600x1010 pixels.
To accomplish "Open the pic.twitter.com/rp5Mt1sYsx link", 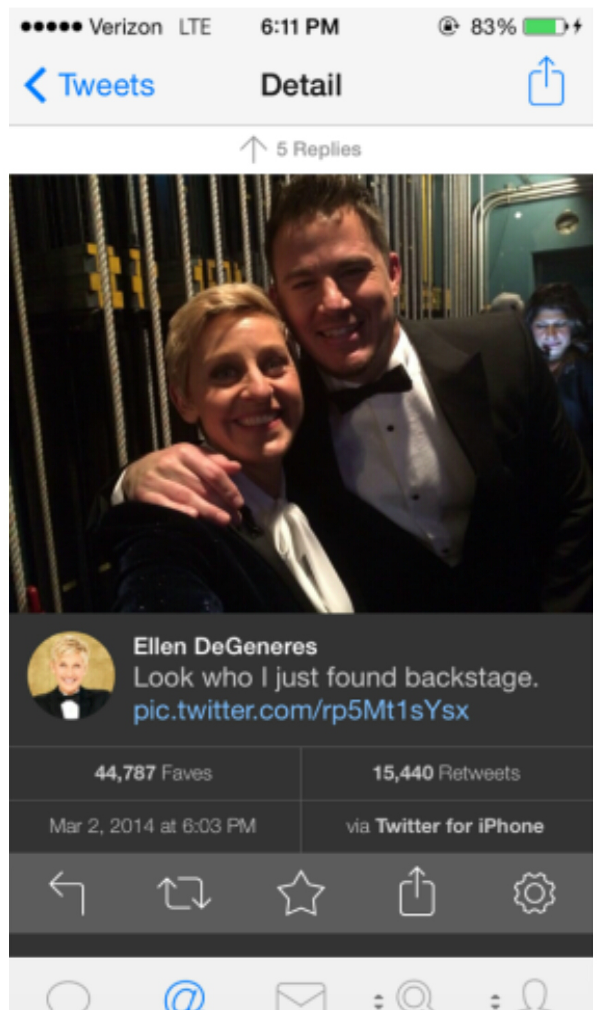I will pos(301,710).
